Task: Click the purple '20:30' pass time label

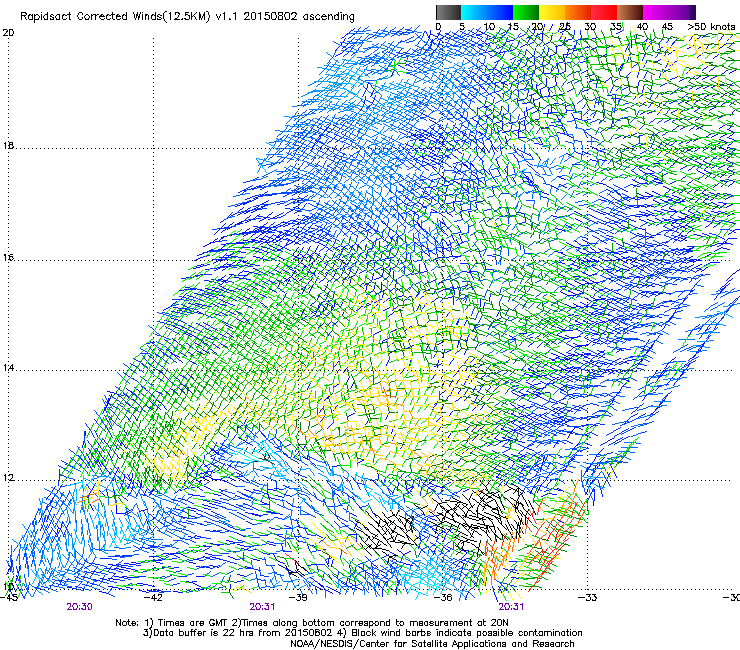Action: click(x=79, y=607)
